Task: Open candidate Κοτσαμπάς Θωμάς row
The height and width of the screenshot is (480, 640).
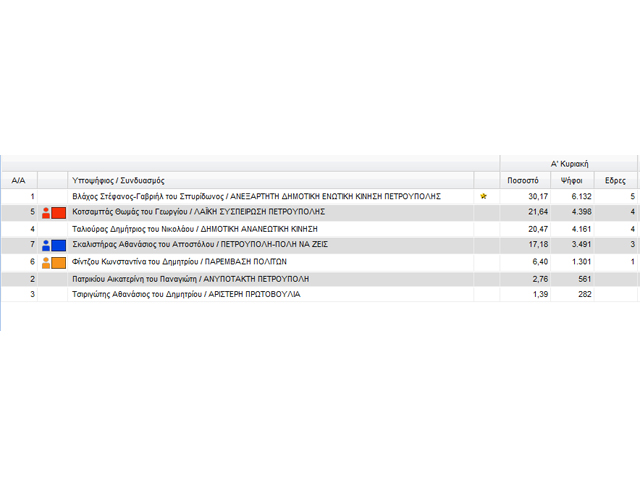Action: point(198,213)
